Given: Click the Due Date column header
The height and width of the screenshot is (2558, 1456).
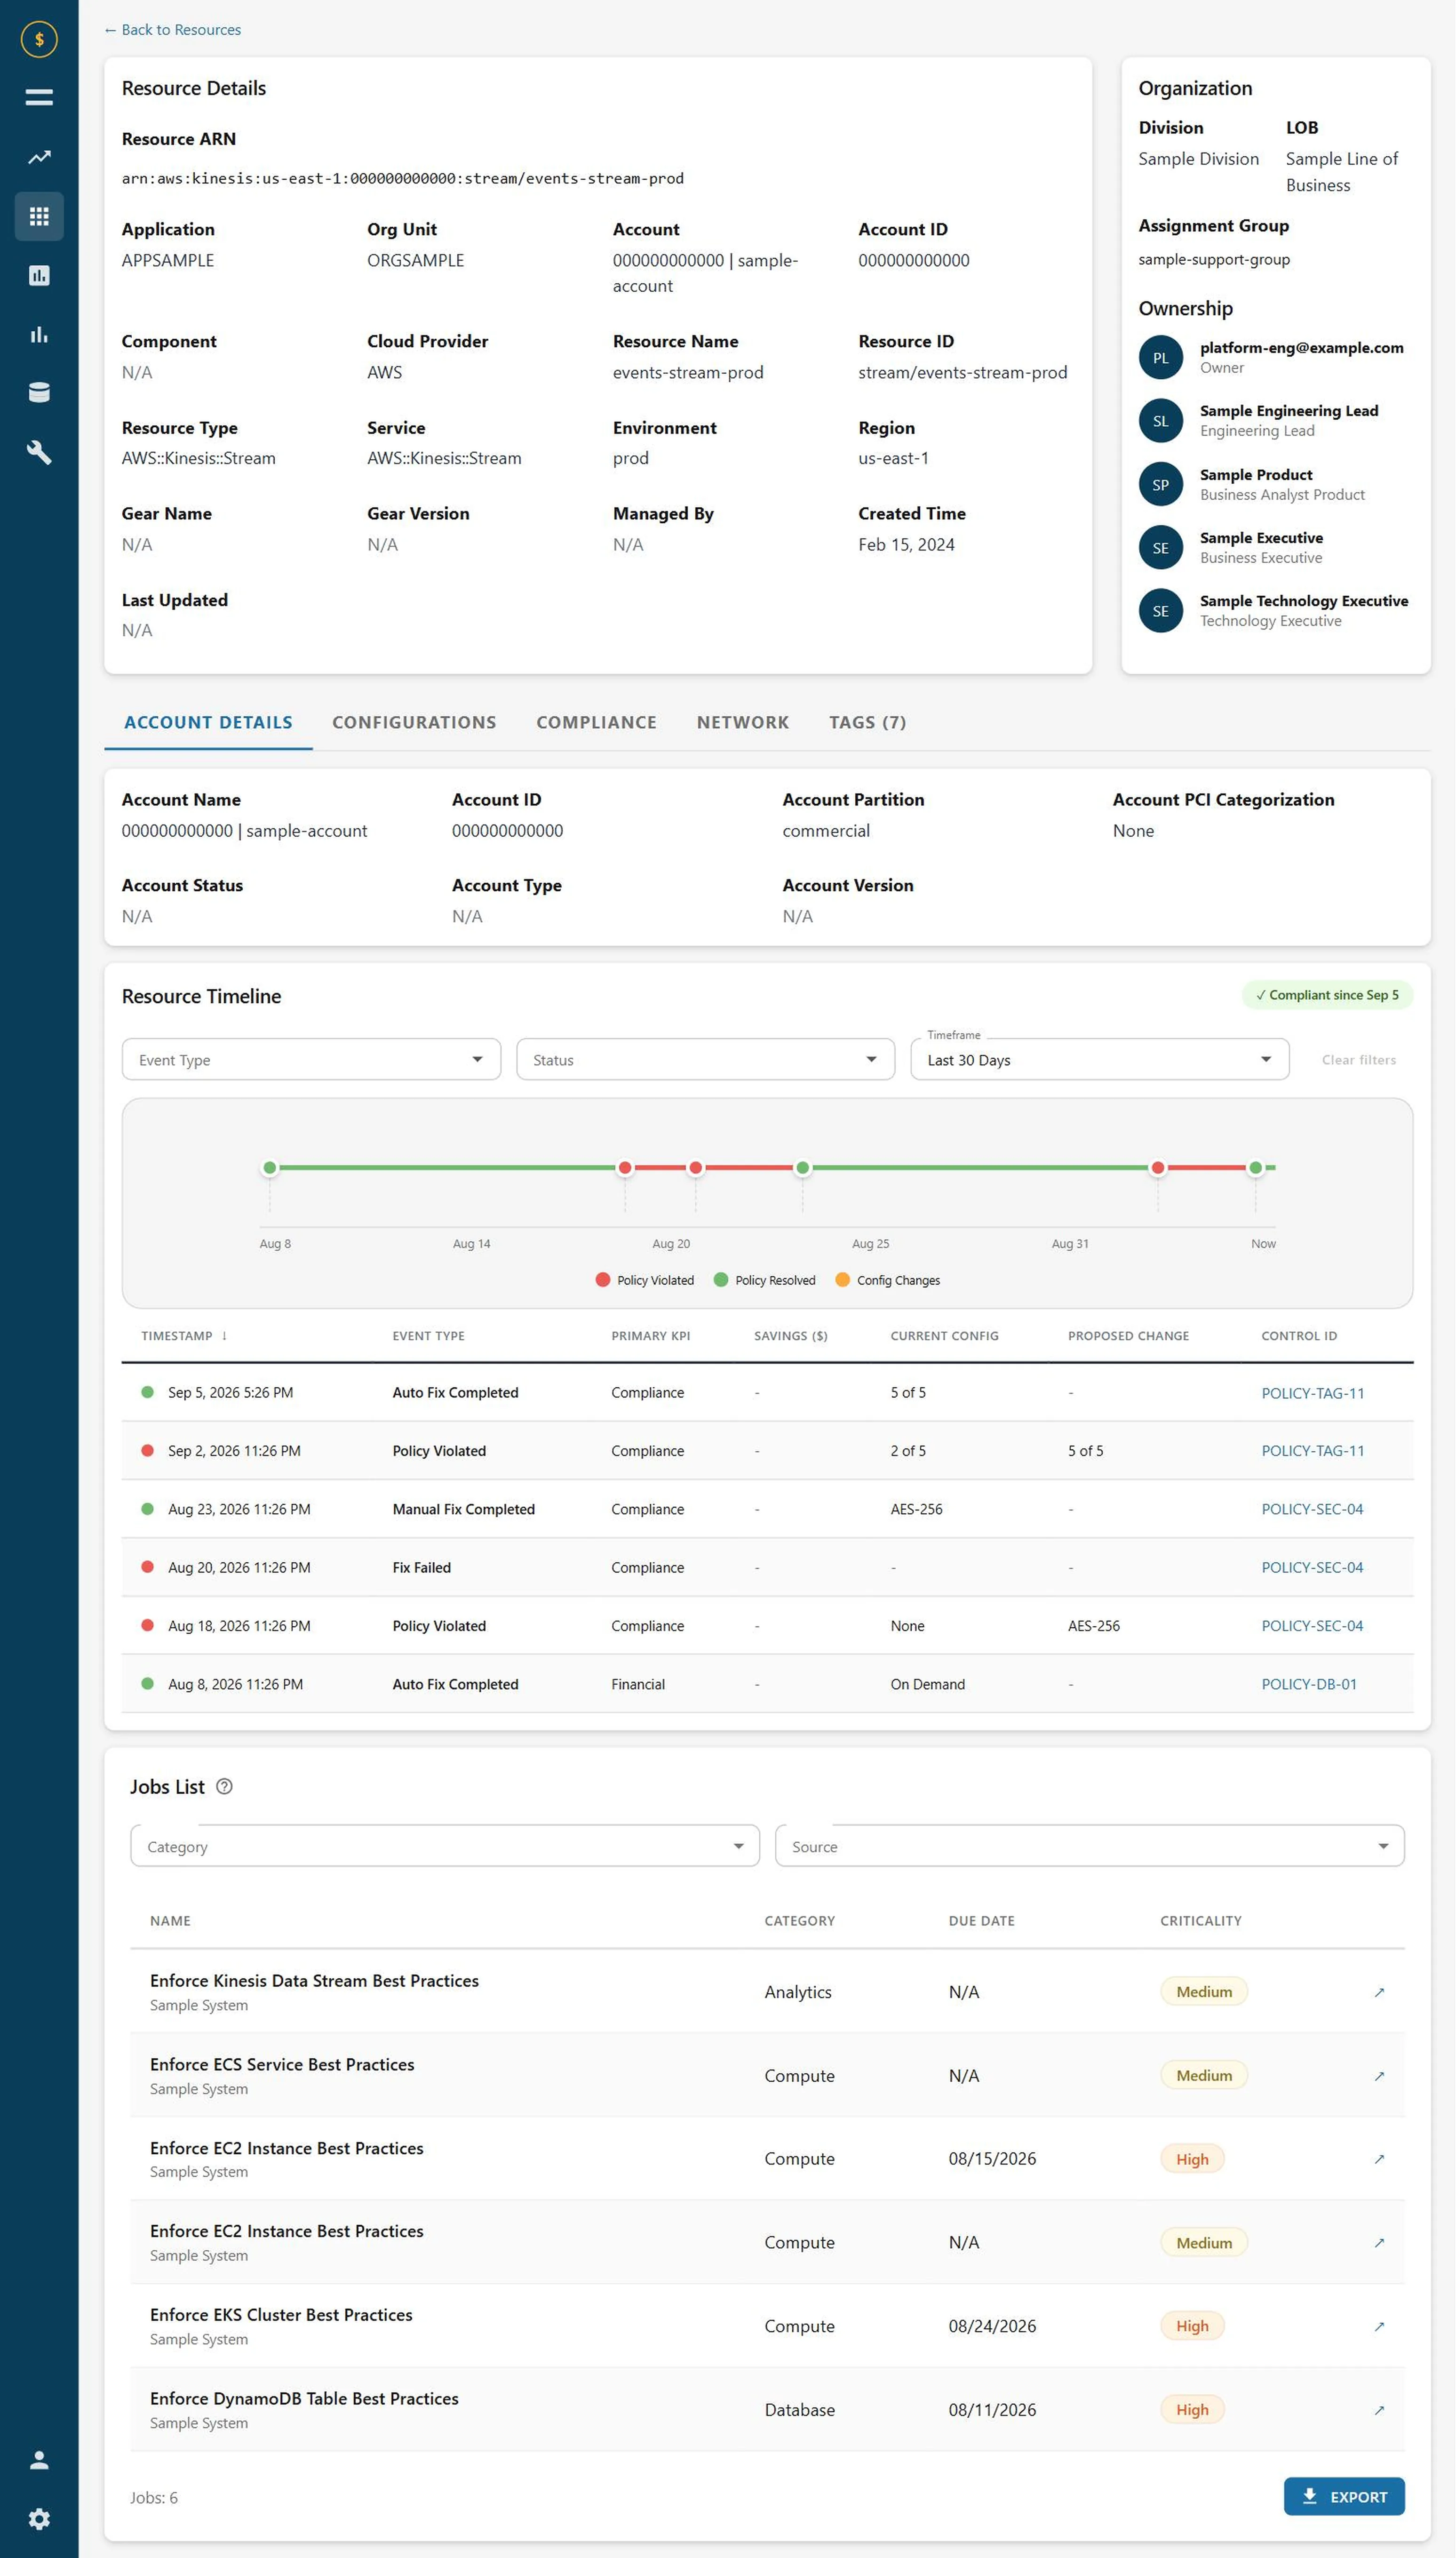Looking at the screenshot, I should pyautogui.click(x=981, y=1920).
